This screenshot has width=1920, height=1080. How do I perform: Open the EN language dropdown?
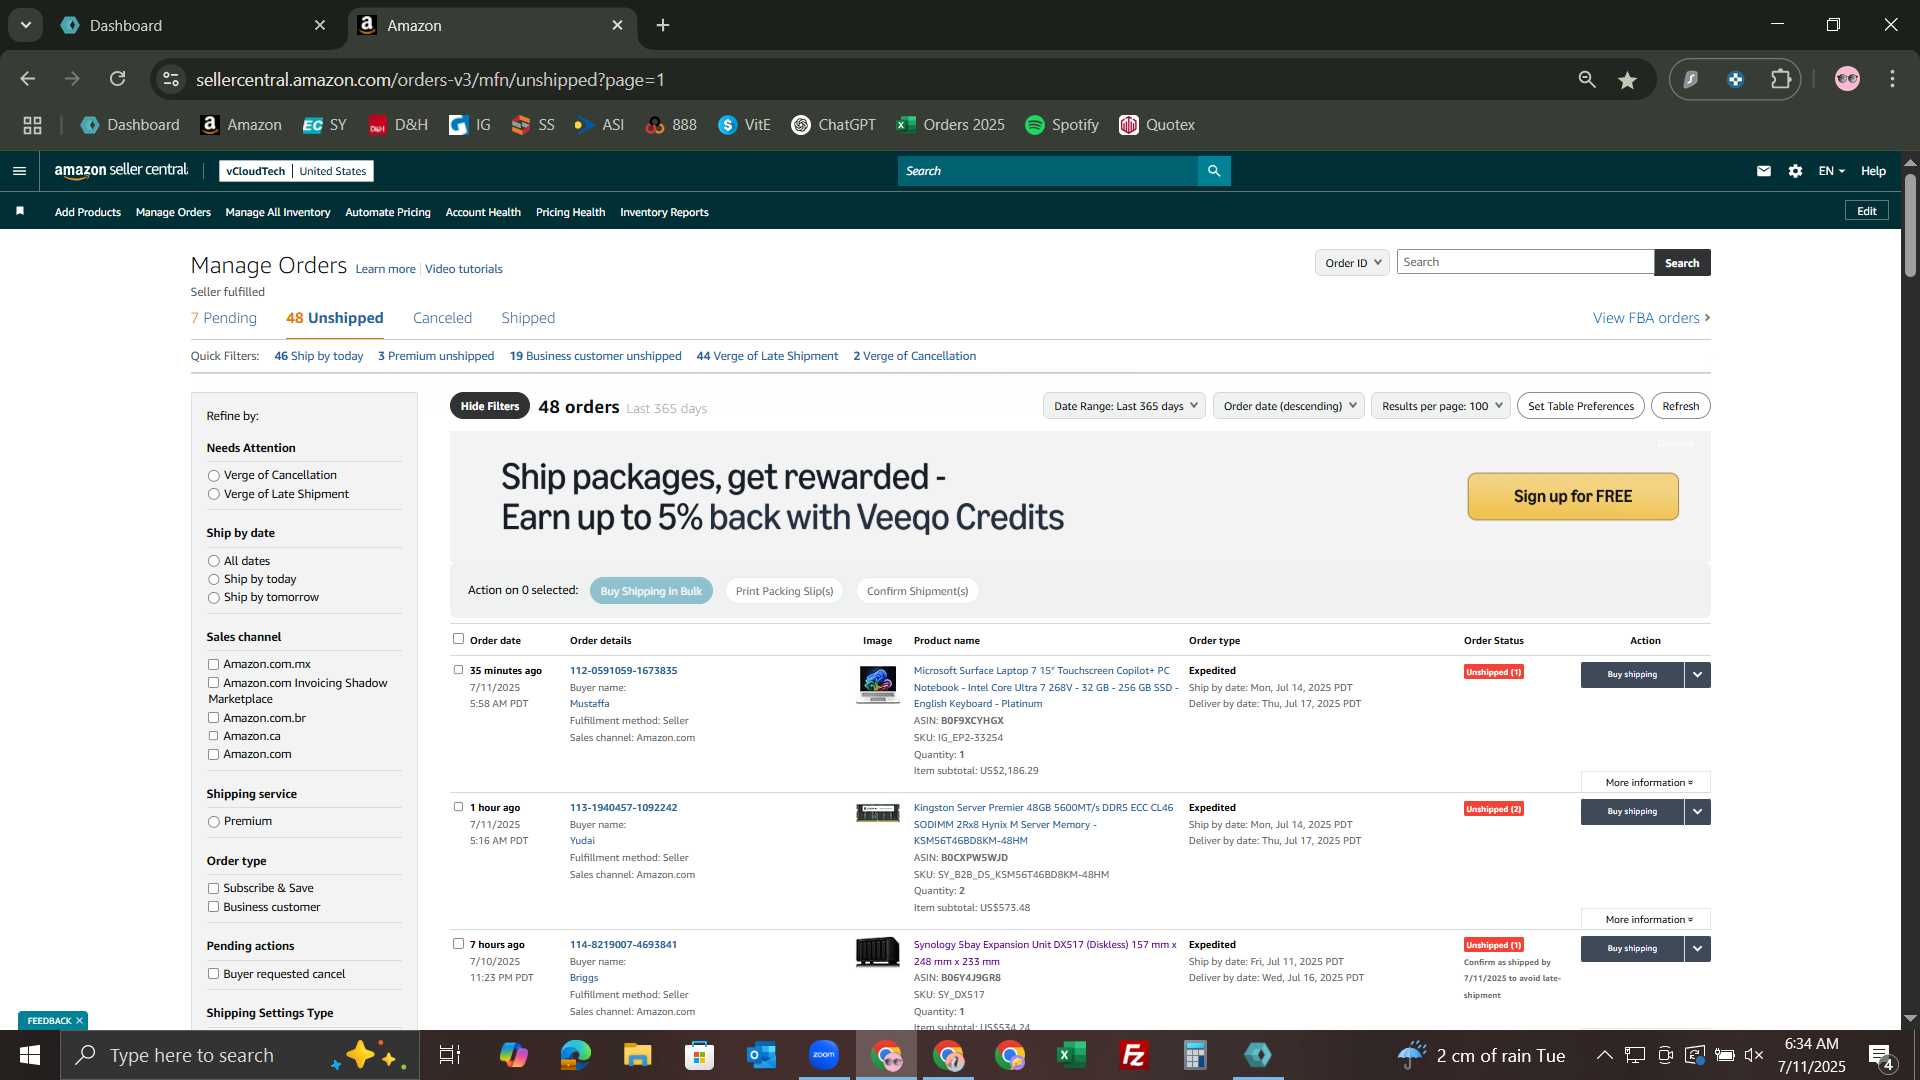pos(1831,171)
